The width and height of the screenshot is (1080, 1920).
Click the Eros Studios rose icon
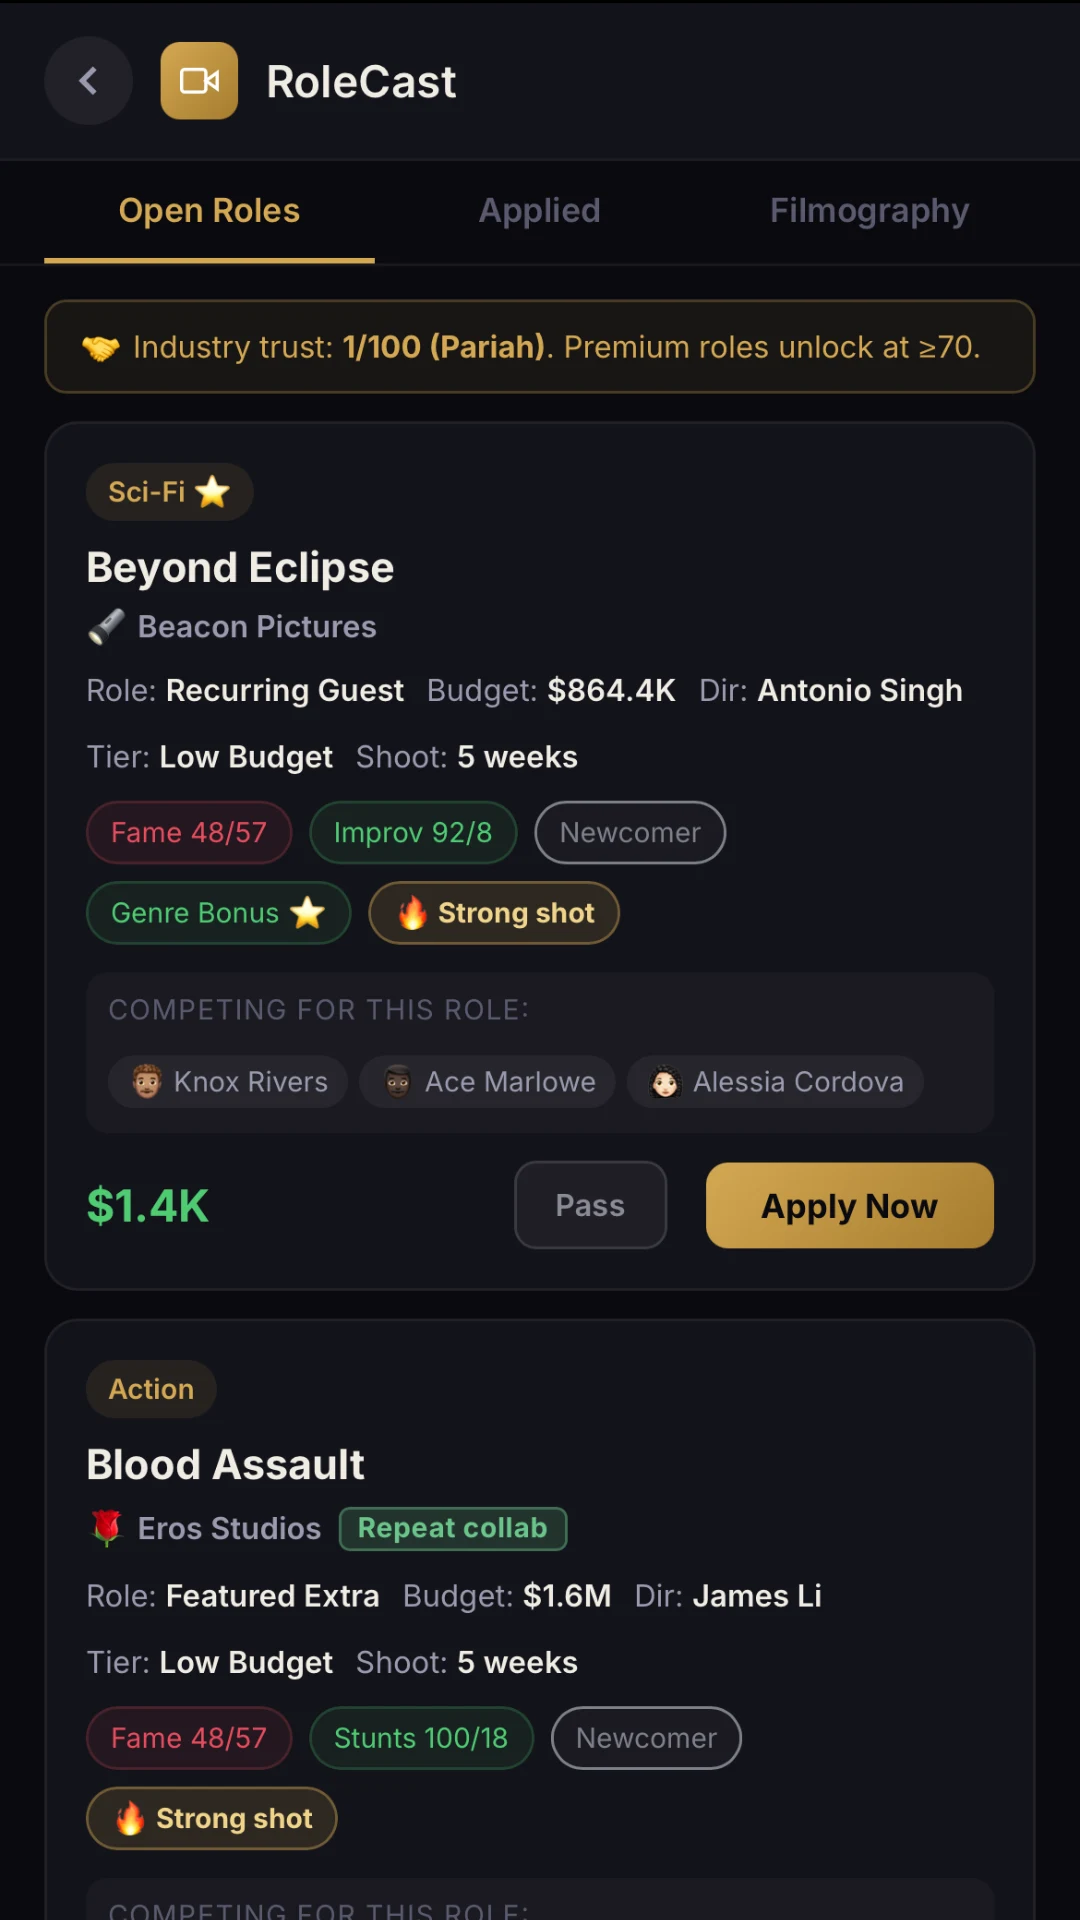(x=106, y=1529)
